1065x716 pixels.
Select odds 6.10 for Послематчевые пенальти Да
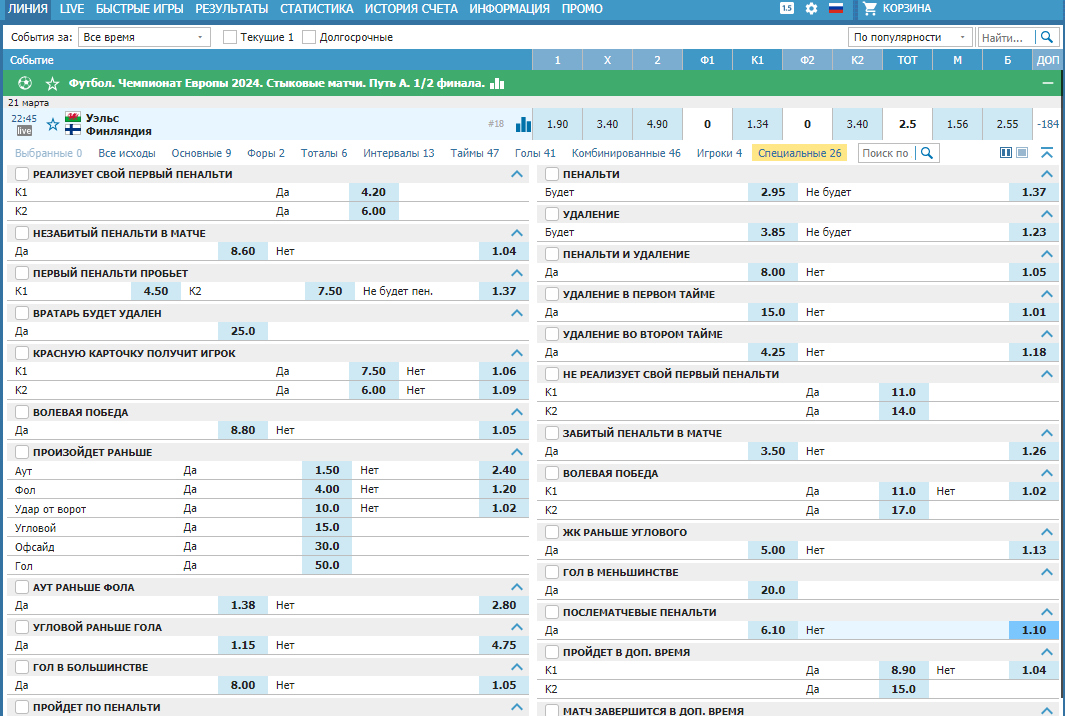[773, 630]
